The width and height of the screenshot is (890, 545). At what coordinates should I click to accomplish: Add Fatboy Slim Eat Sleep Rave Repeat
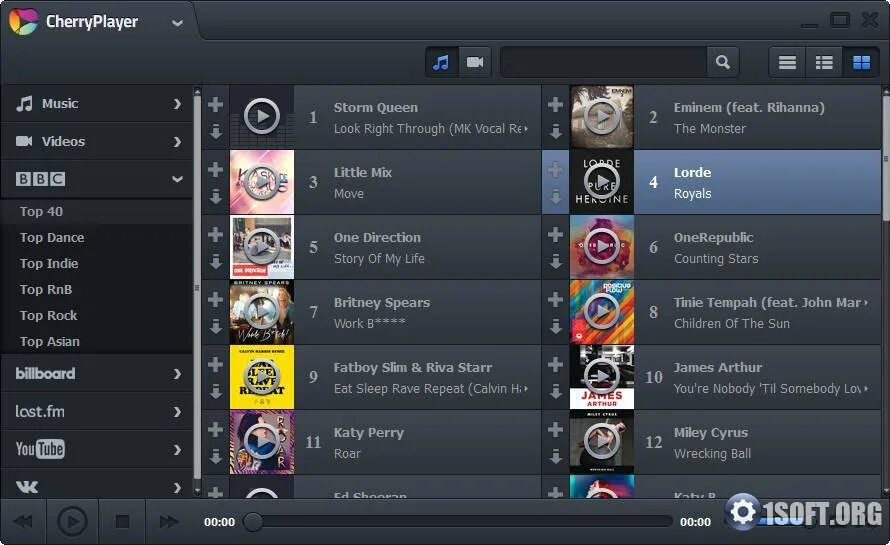pyautogui.click(x=215, y=364)
